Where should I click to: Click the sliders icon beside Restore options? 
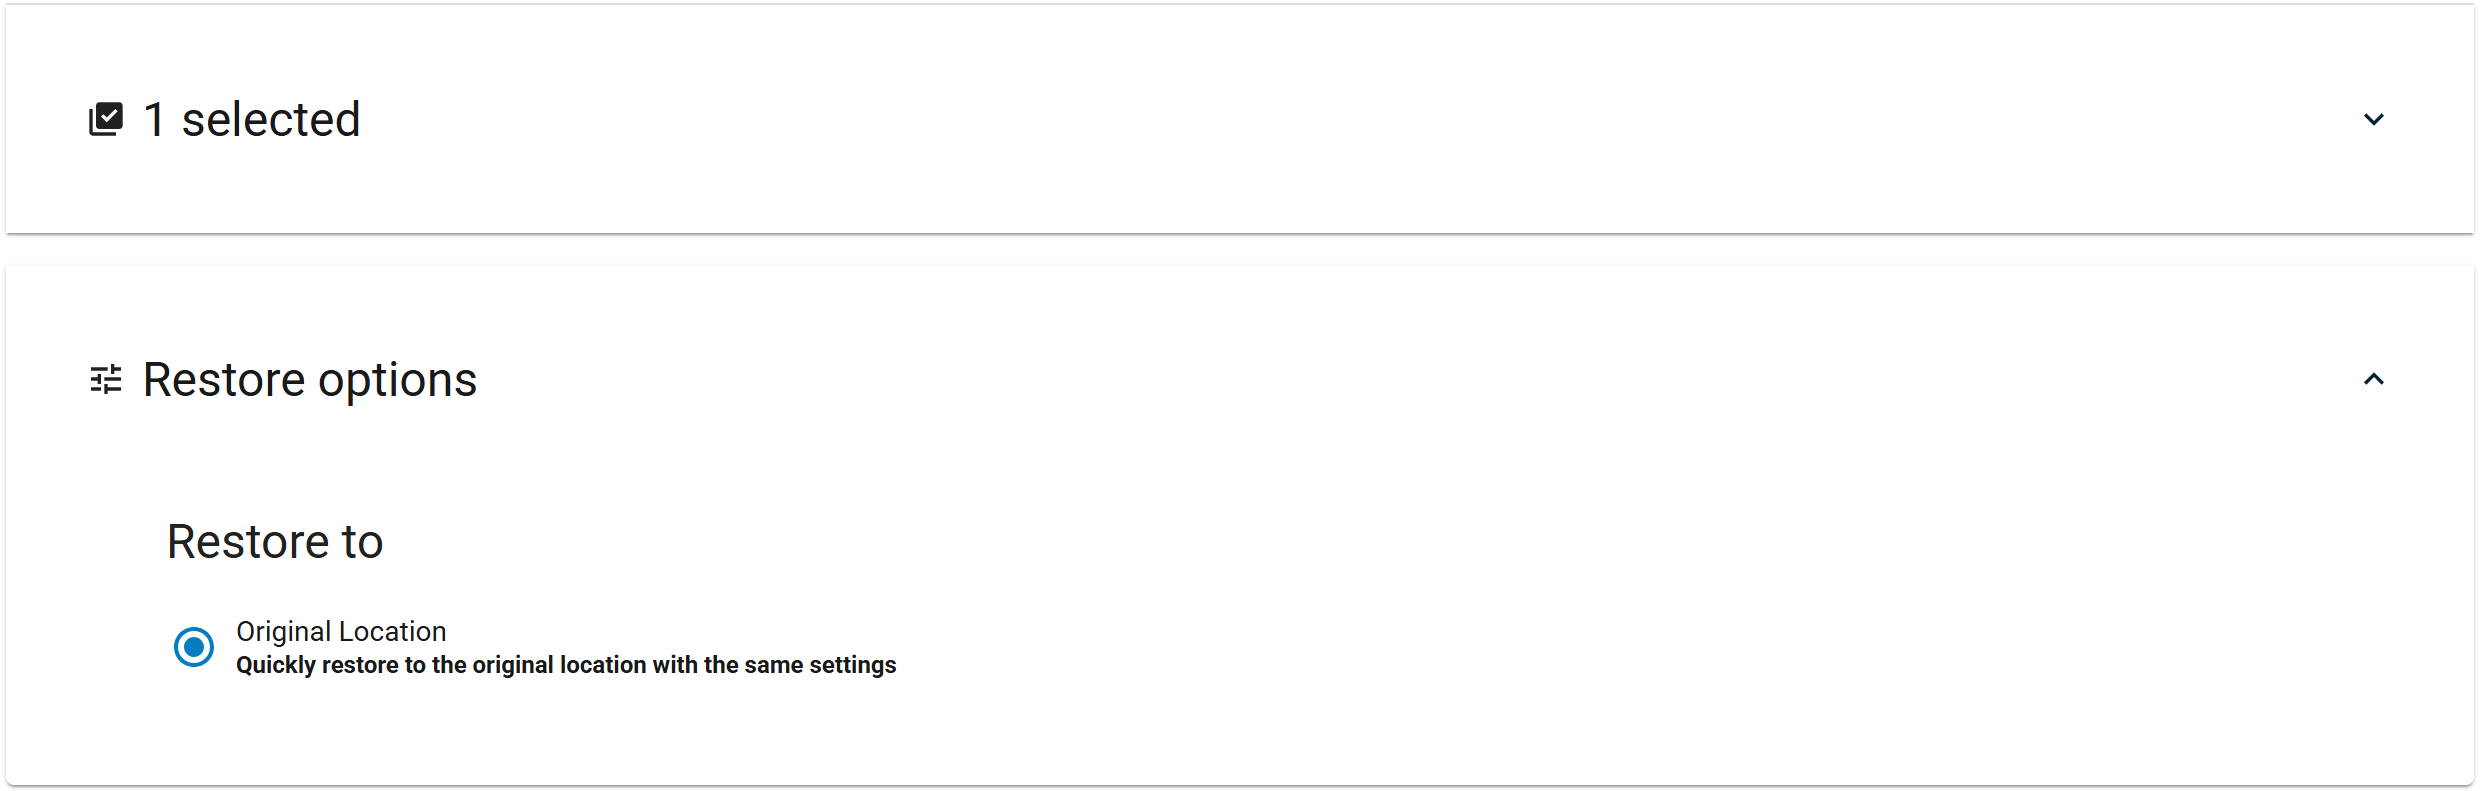tap(106, 379)
